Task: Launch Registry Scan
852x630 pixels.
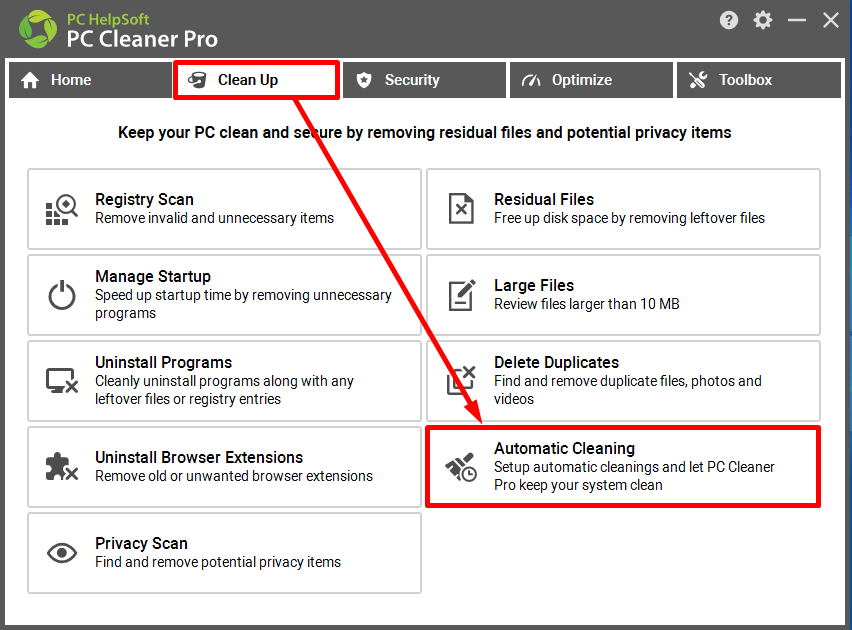Action: coord(224,209)
